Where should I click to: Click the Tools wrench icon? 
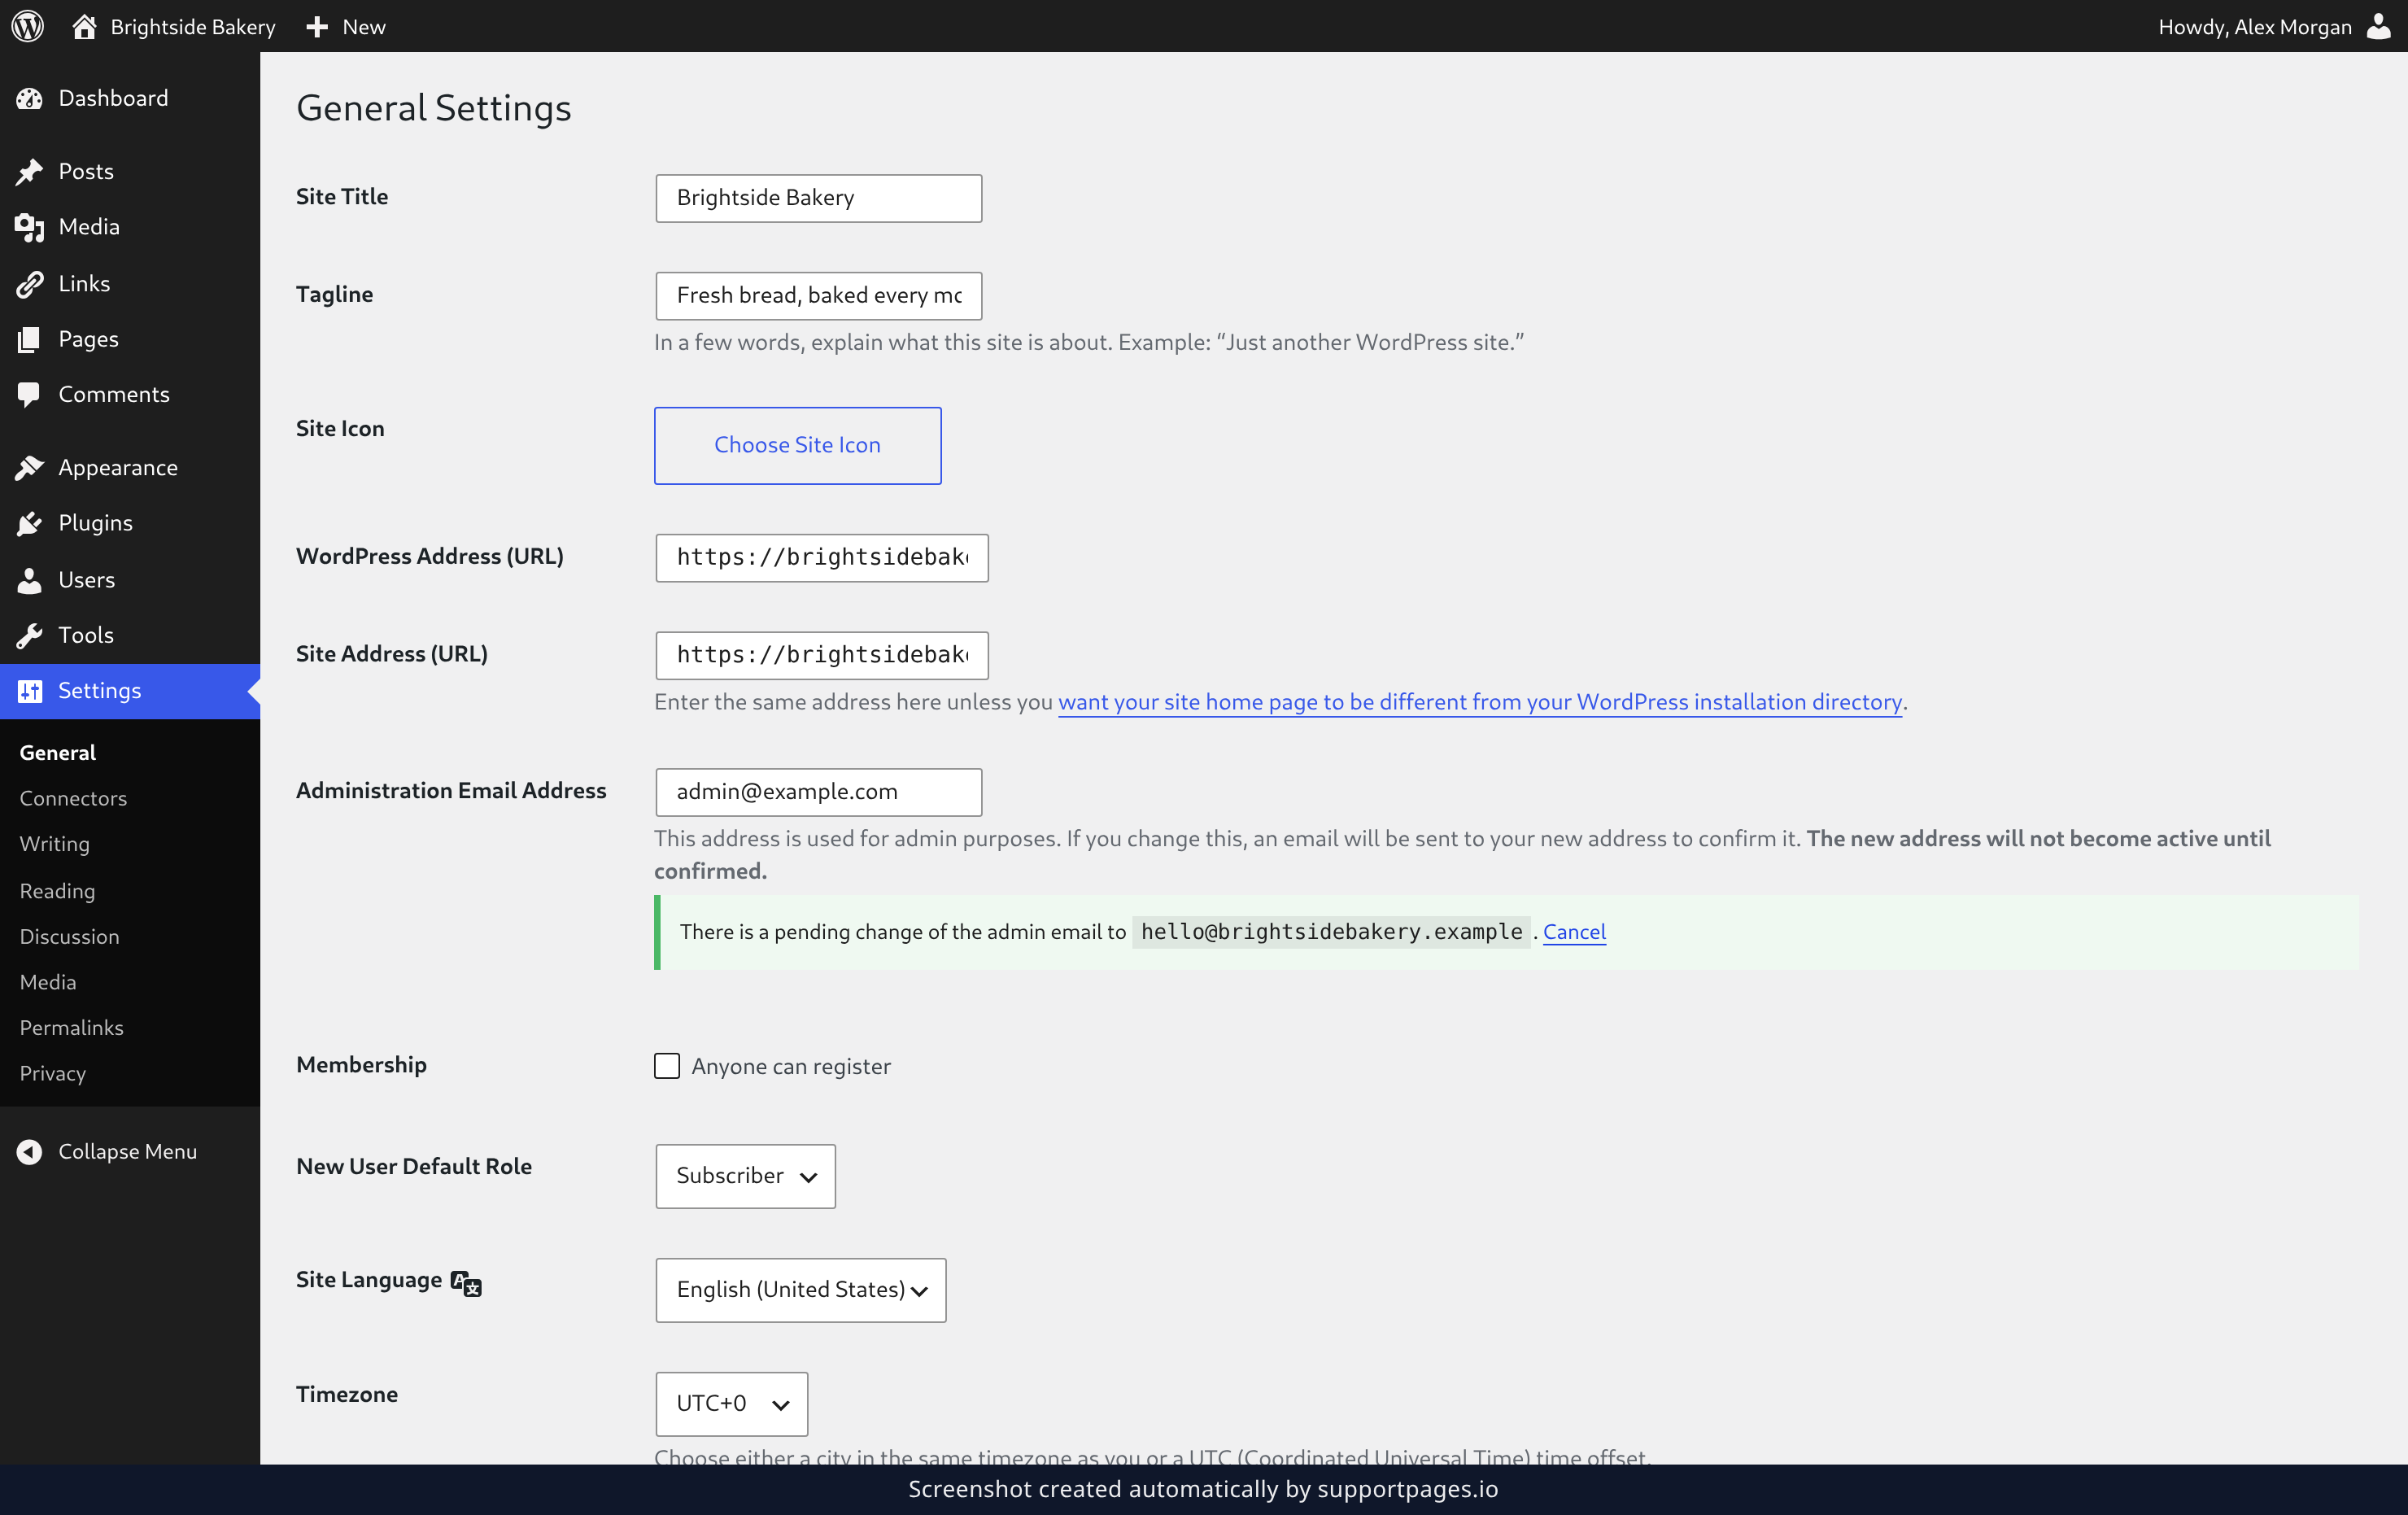(x=30, y=635)
